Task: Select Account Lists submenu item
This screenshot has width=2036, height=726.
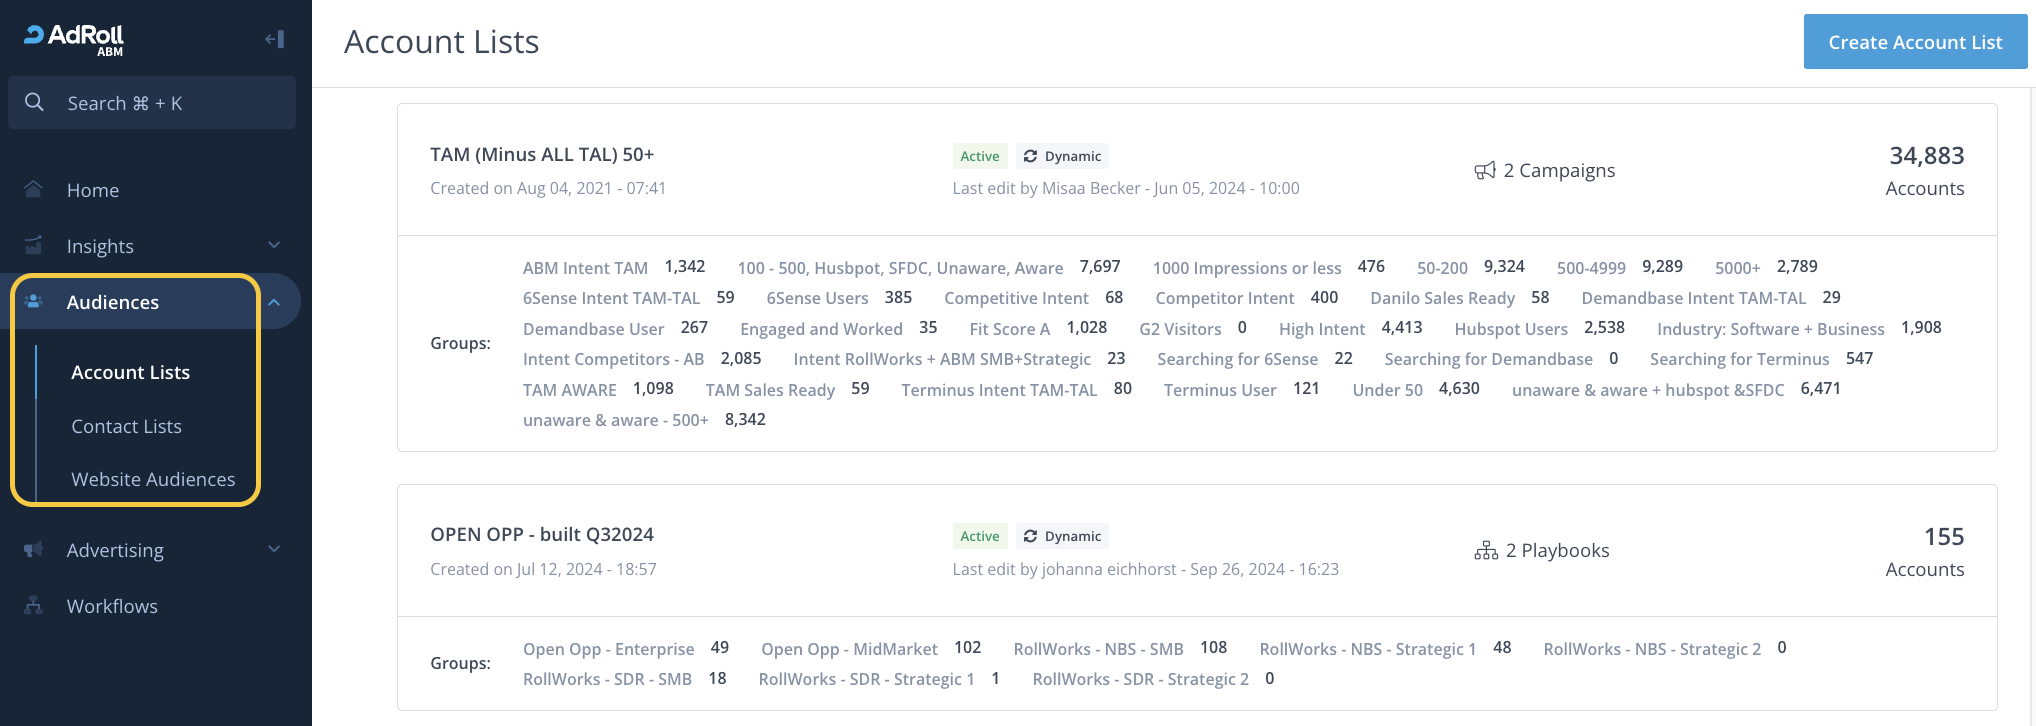Action: point(130,372)
